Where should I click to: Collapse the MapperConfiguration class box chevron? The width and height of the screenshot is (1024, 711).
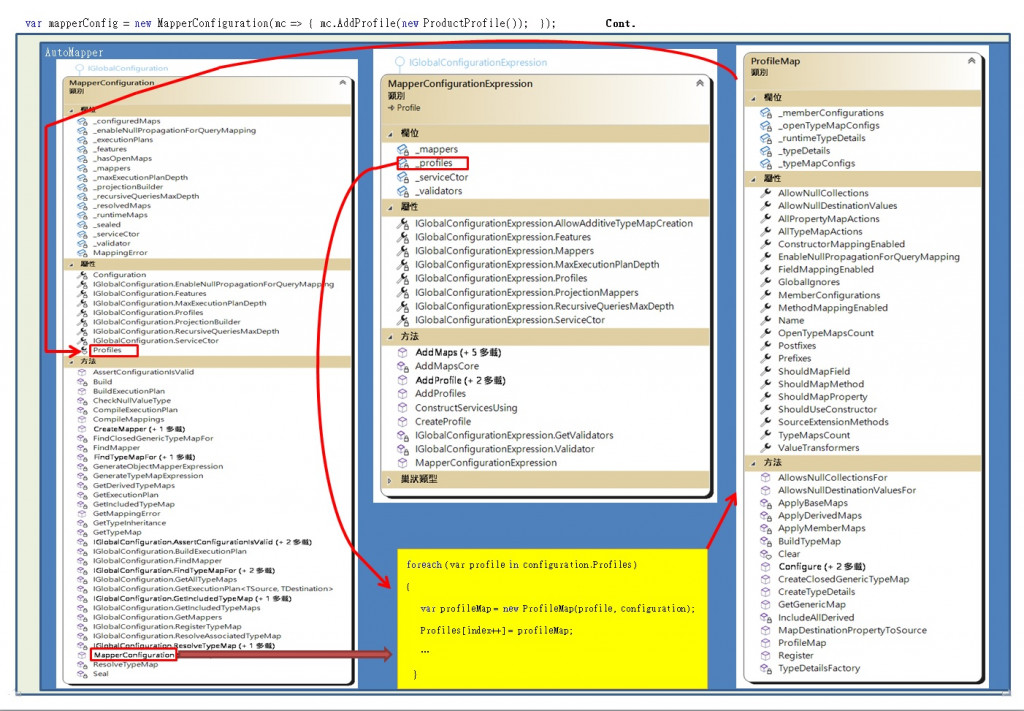pyautogui.click(x=342, y=83)
